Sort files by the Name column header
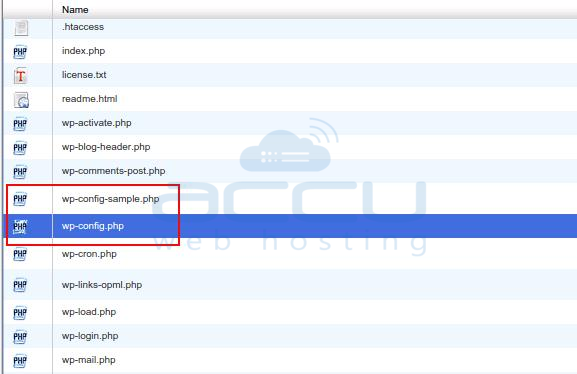 coord(75,10)
